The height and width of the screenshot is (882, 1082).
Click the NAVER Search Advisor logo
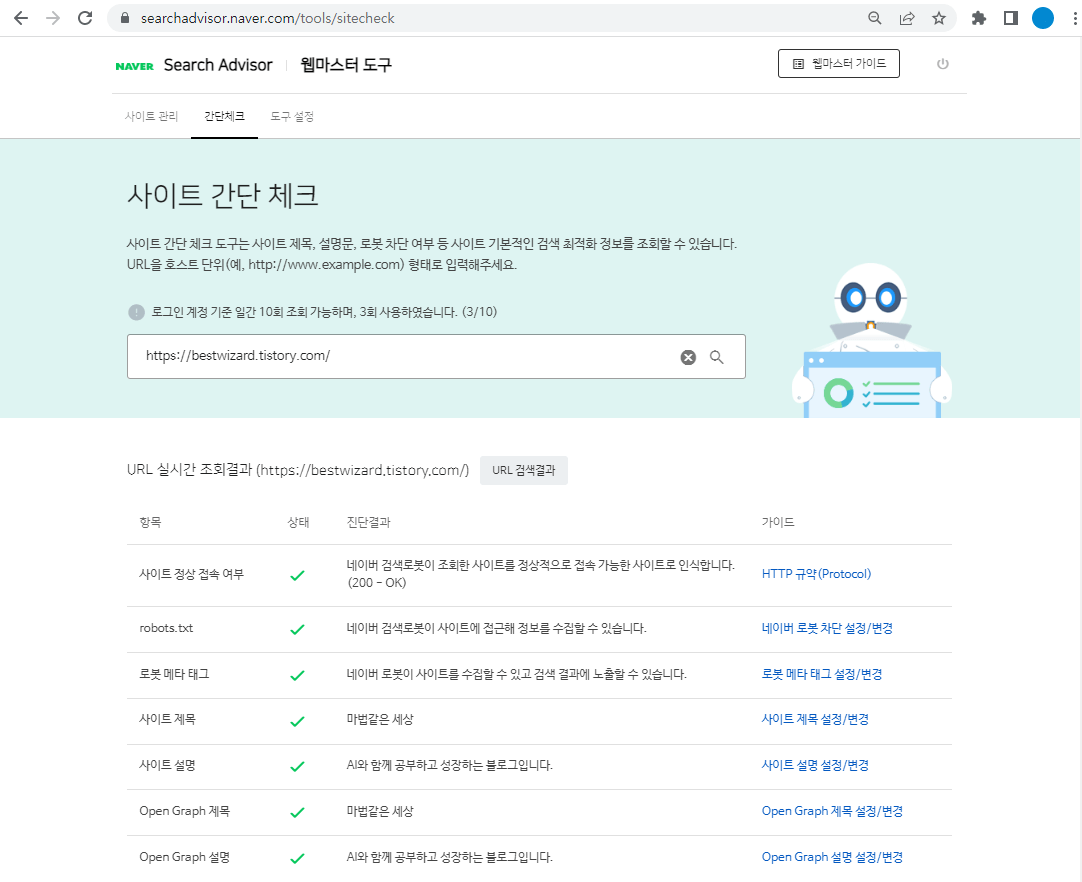pos(191,63)
